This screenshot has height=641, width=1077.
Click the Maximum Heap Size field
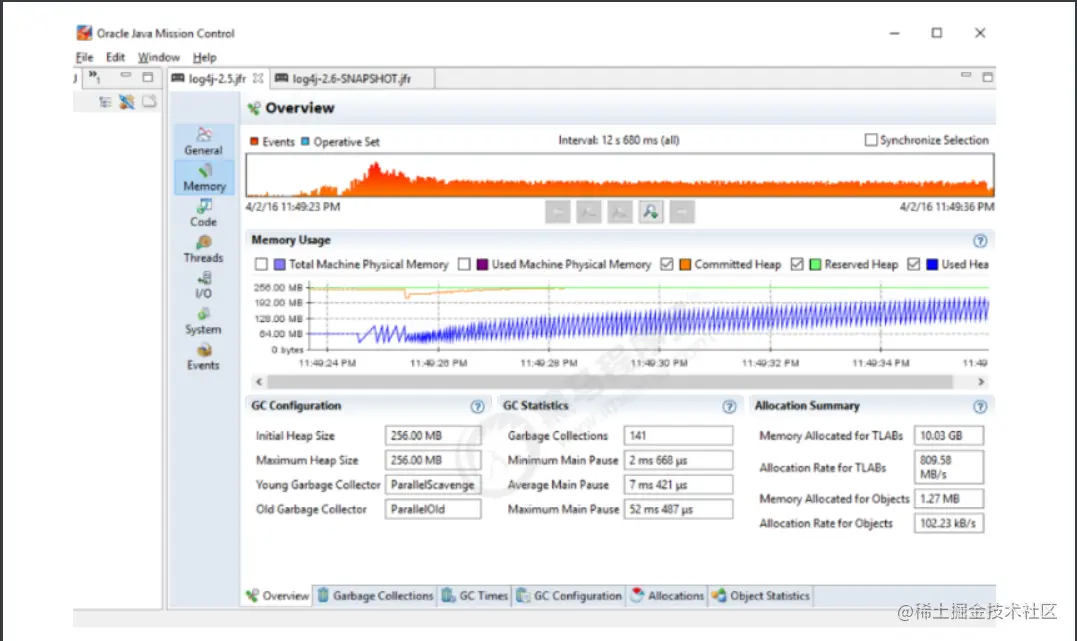tap(433, 460)
